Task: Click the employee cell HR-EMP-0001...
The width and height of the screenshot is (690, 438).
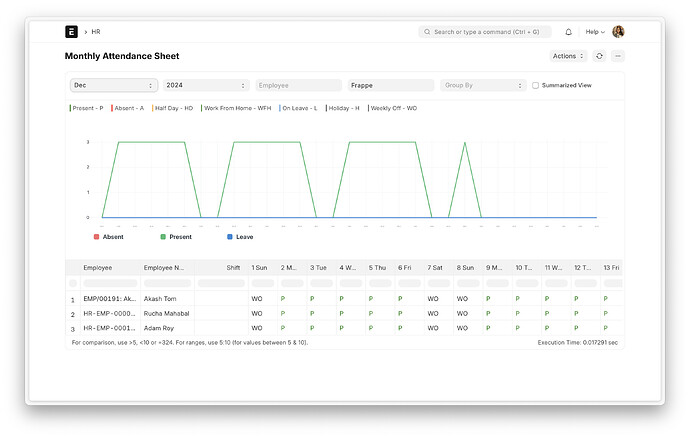Action: pyautogui.click(x=110, y=328)
